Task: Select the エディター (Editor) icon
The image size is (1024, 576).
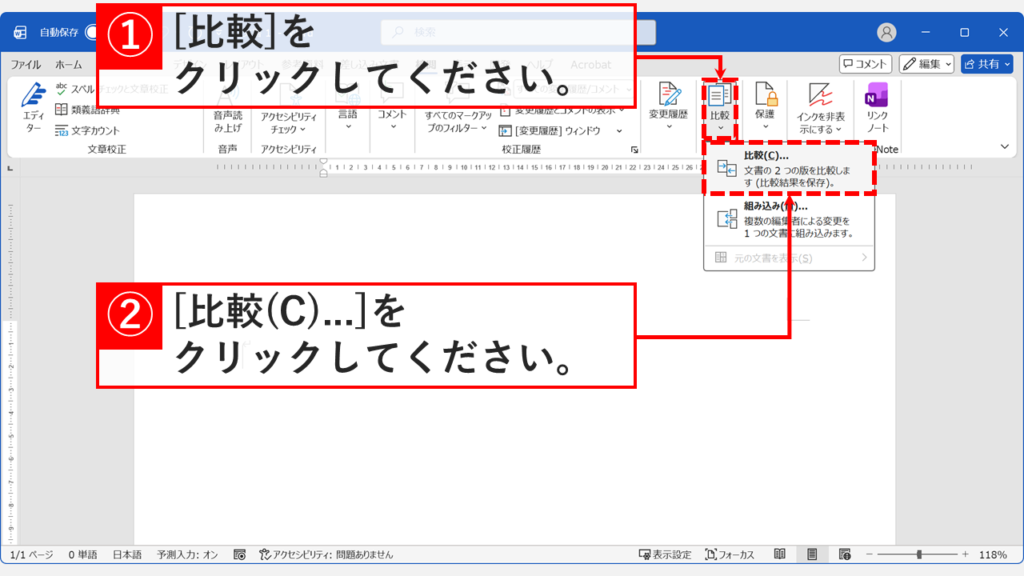Action: click(x=31, y=98)
